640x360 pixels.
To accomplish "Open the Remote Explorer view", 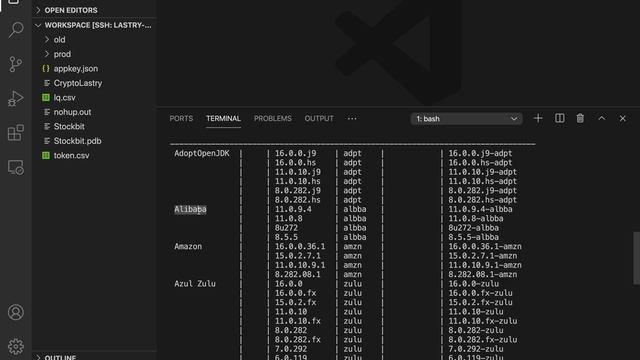I will pos(16,167).
